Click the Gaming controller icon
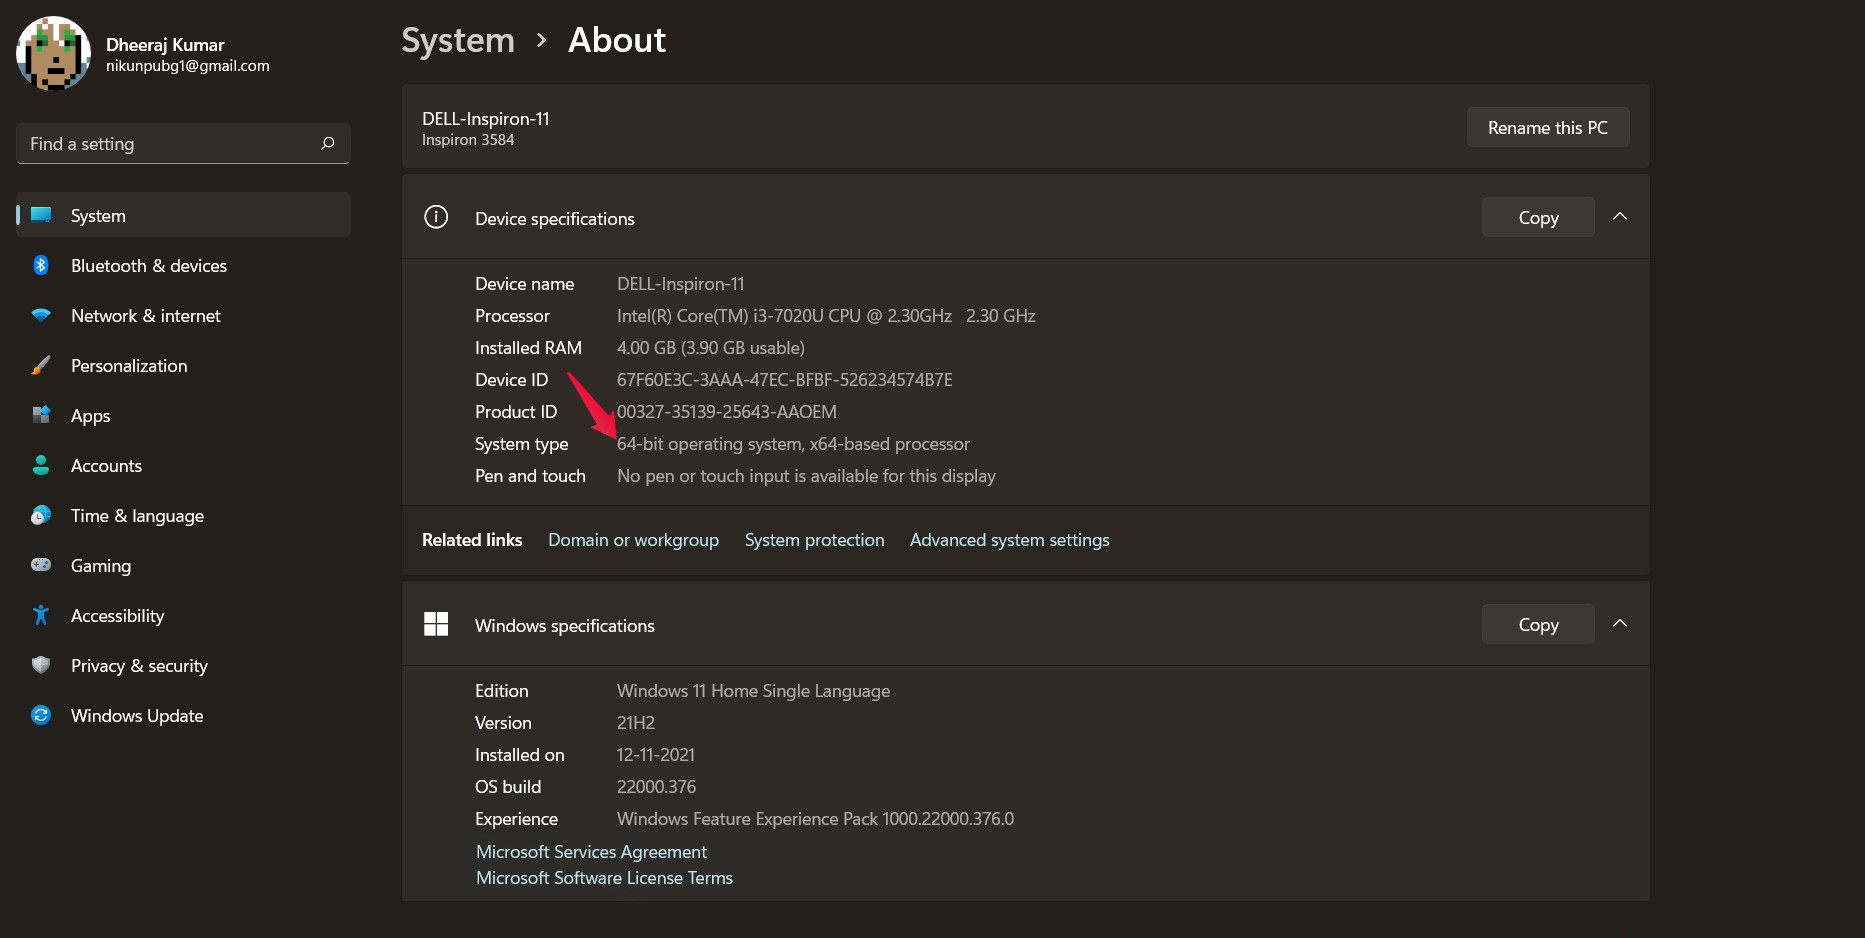 click(41, 565)
